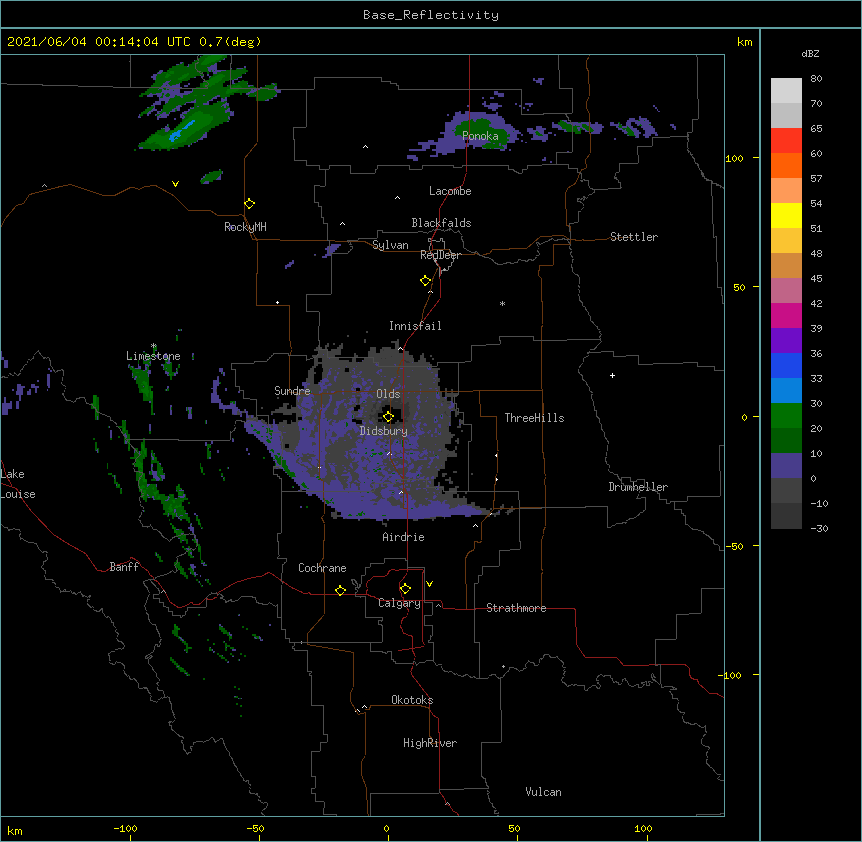Image resolution: width=862 pixels, height=842 pixels.
Task: Select the legend value 45
Action: (x=816, y=278)
